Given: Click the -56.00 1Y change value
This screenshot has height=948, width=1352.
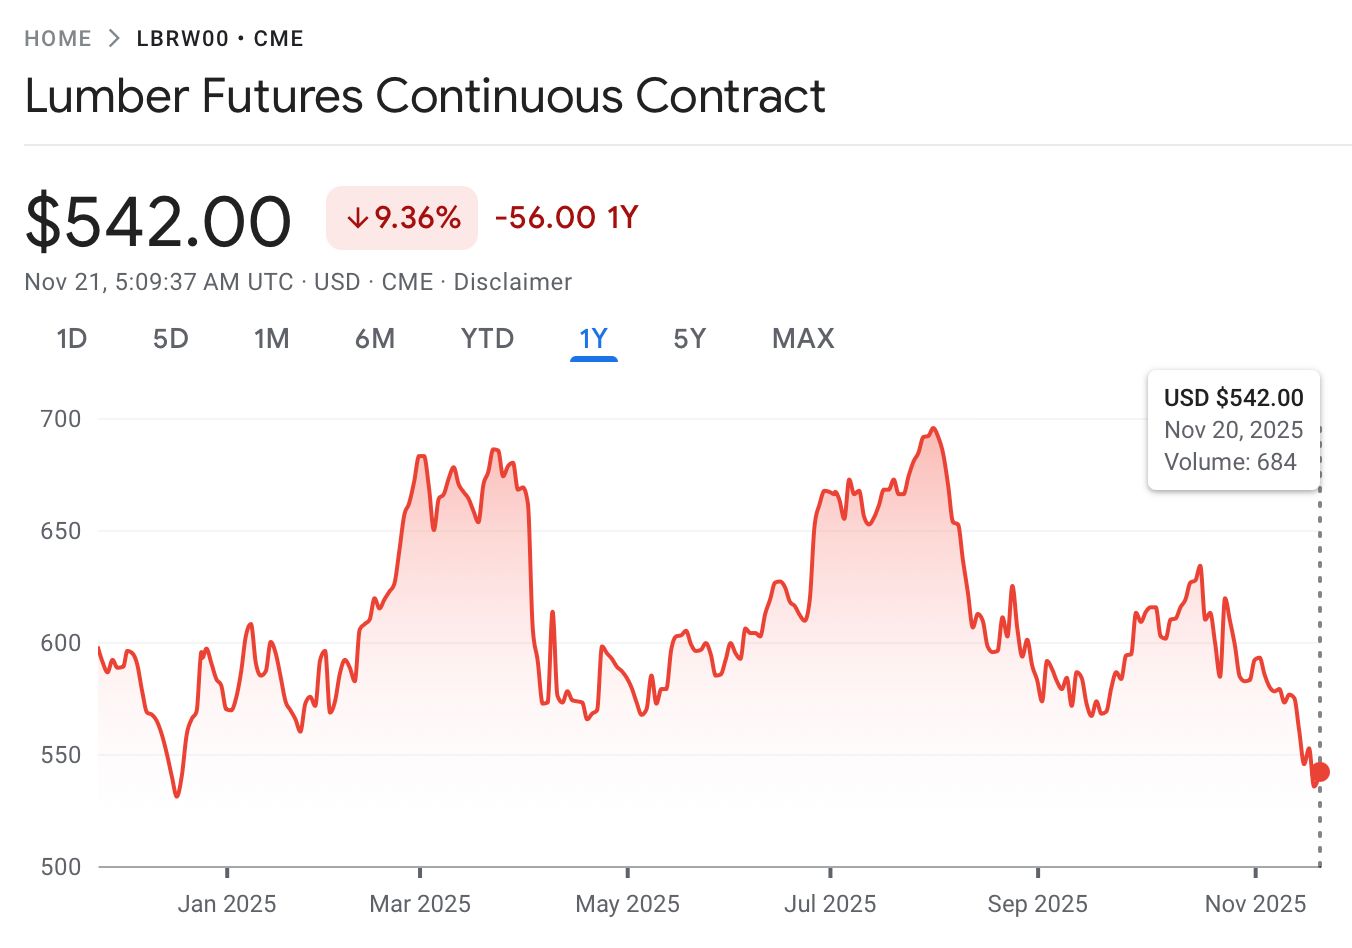Looking at the screenshot, I should click(566, 218).
